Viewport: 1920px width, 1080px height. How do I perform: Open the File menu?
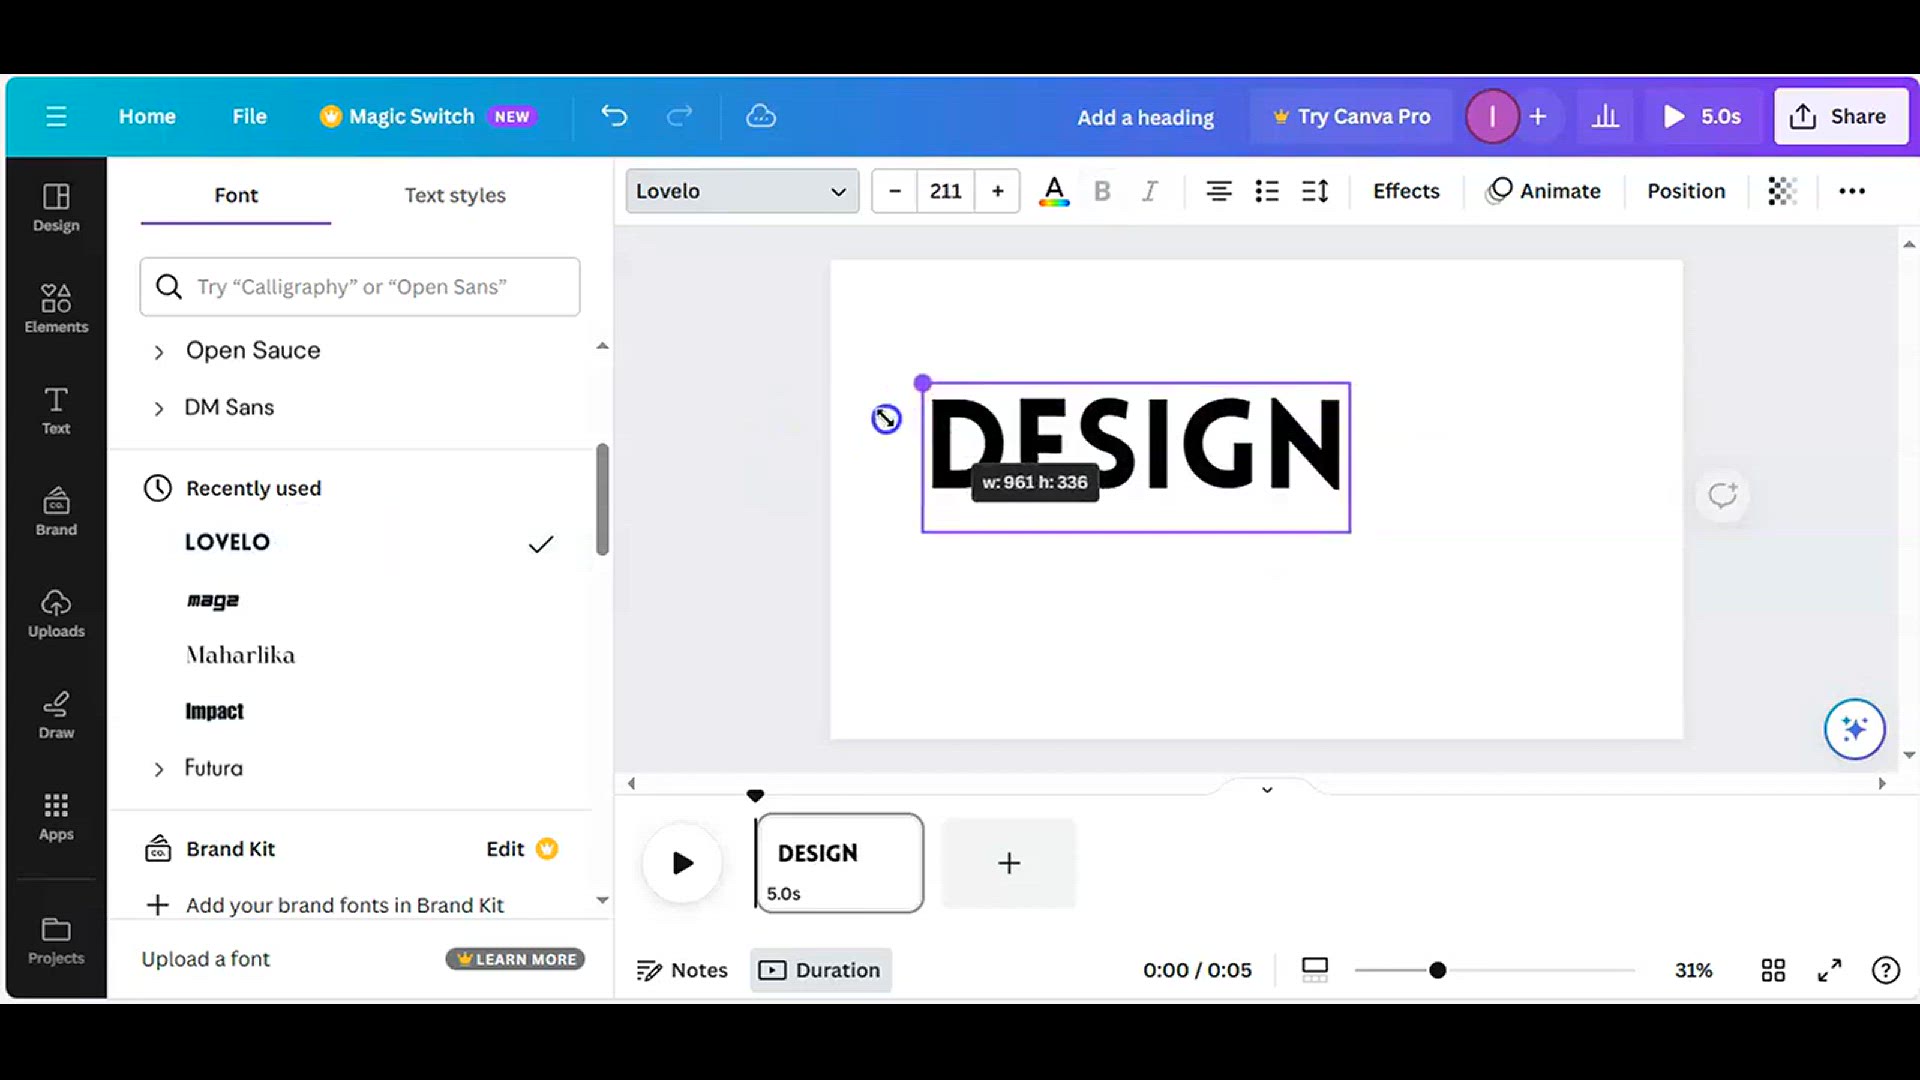249,116
